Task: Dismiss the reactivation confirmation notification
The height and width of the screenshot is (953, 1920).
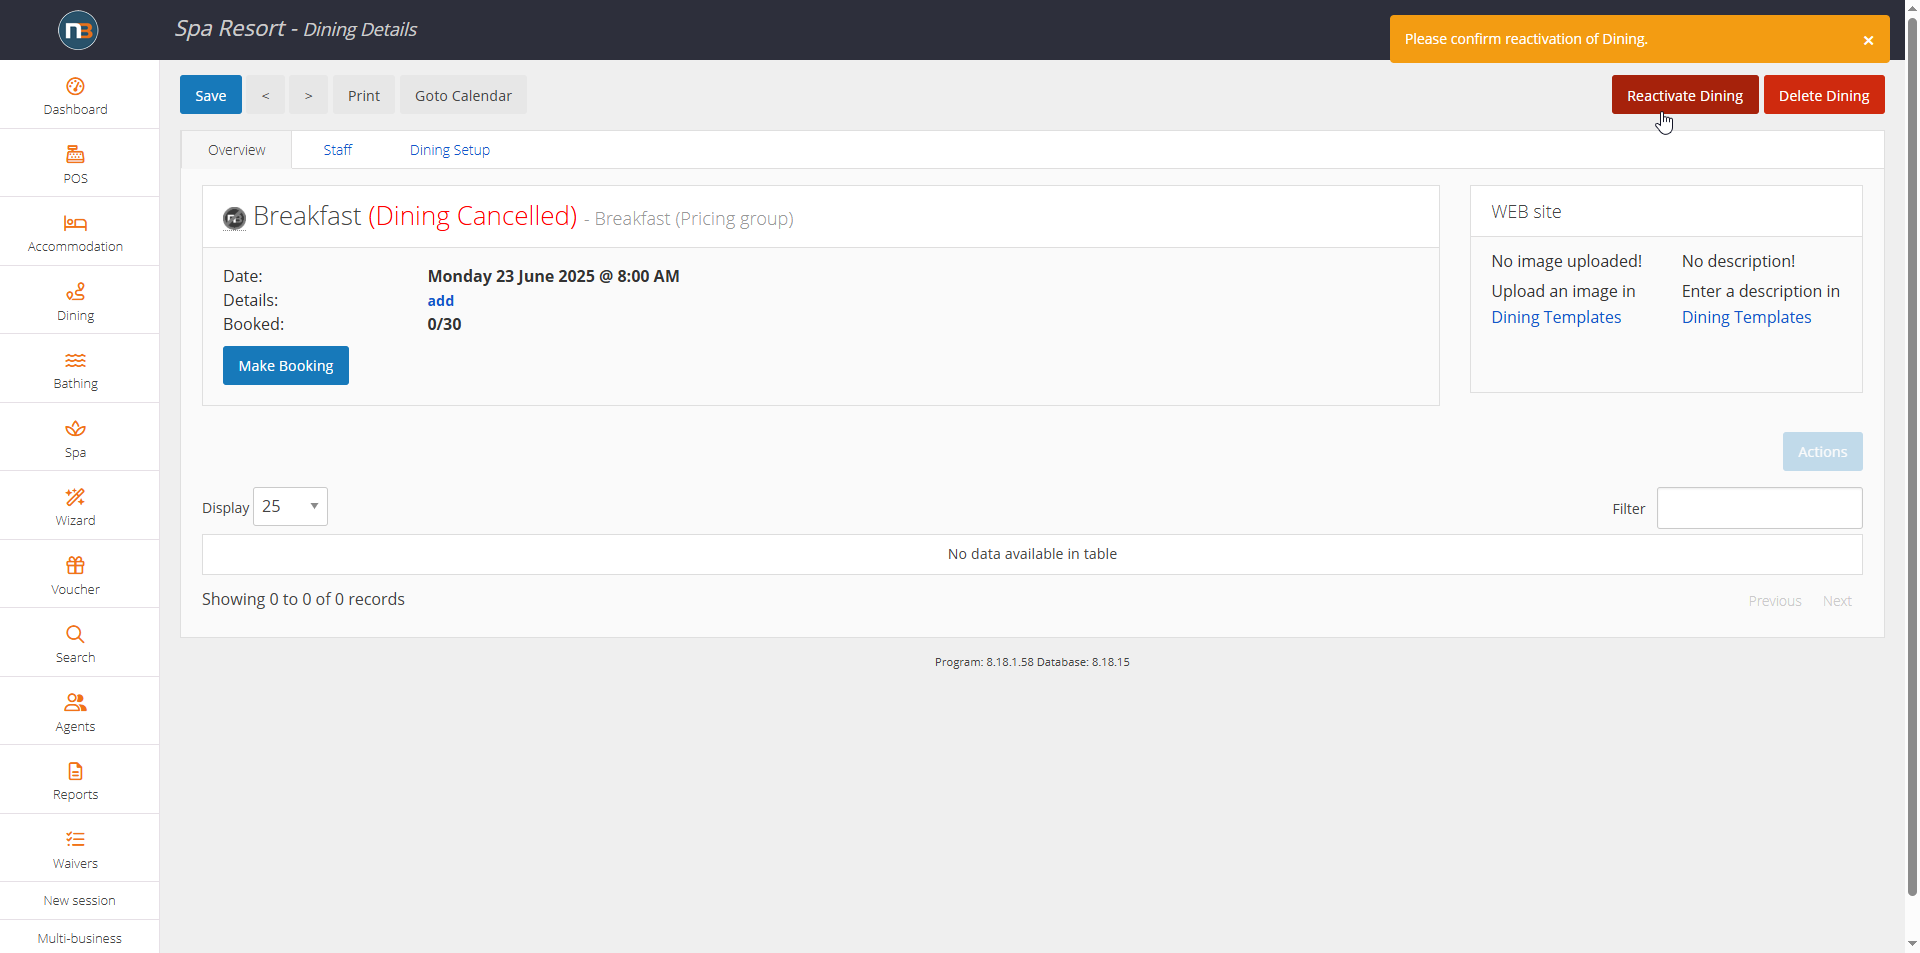Action: [x=1868, y=40]
